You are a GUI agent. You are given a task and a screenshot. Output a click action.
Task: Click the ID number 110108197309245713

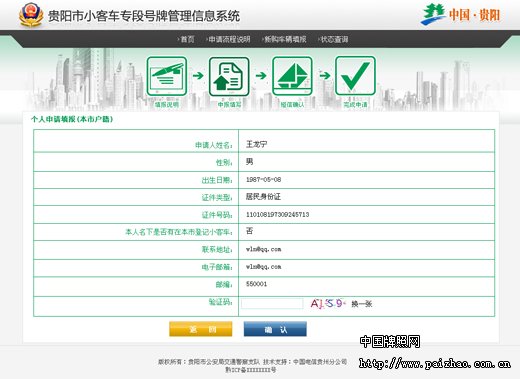(x=277, y=214)
